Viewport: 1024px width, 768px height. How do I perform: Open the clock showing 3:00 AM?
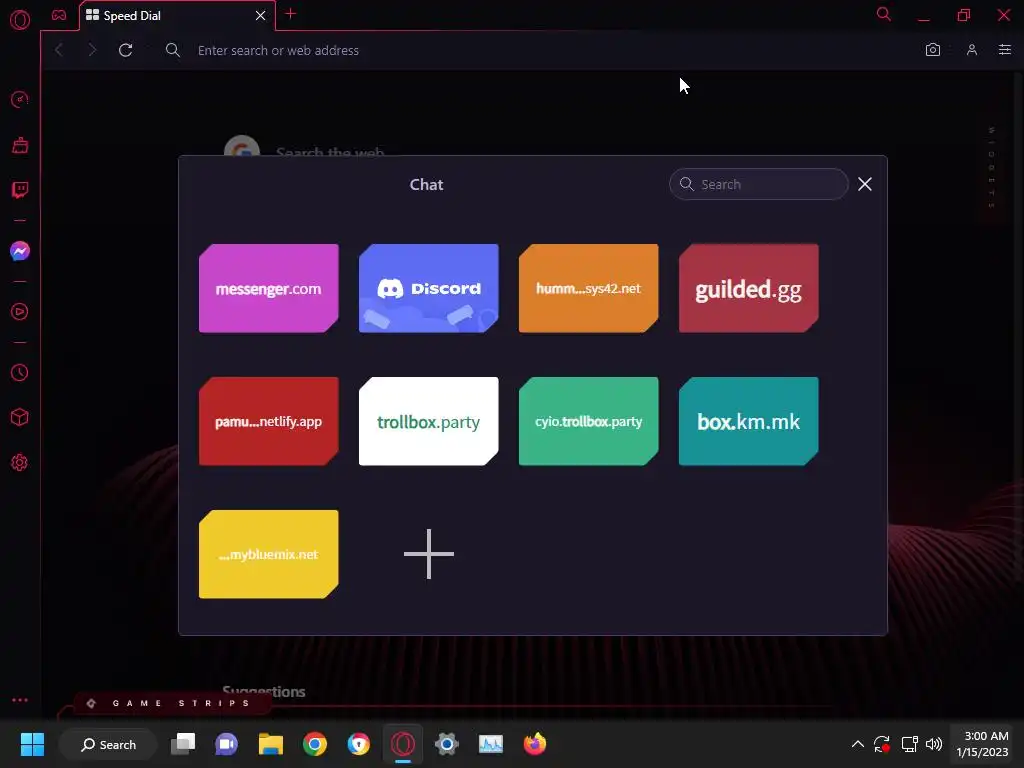(982, 744)
